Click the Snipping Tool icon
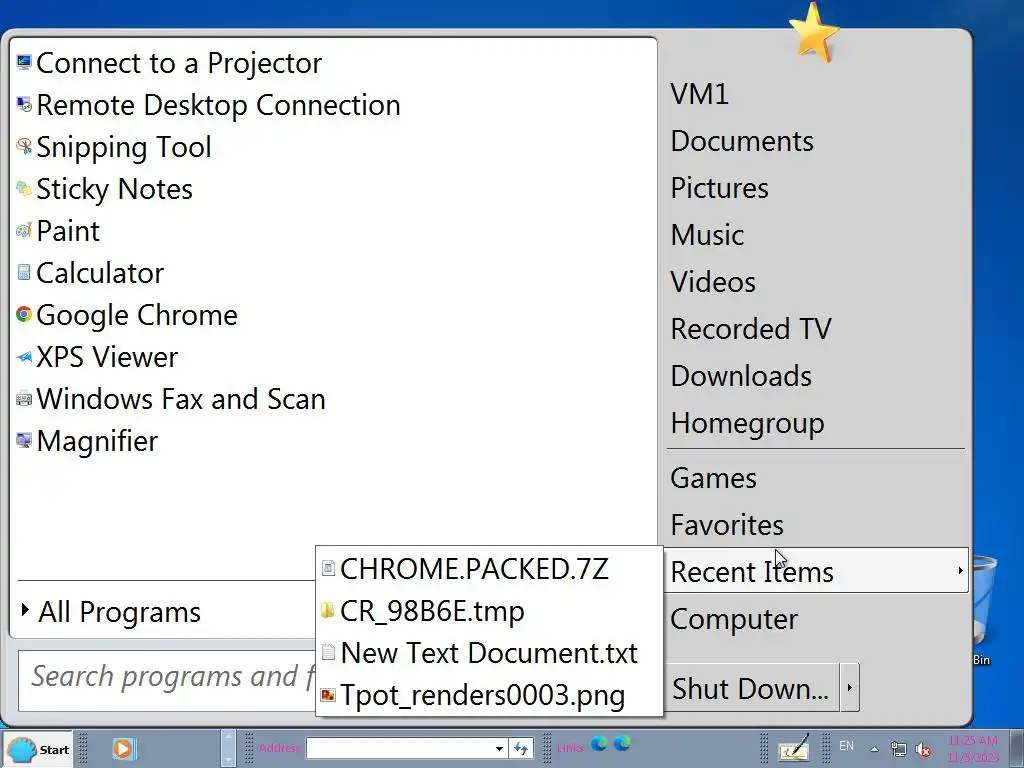This screenshot has height=768, width=1024. [24, 147]
